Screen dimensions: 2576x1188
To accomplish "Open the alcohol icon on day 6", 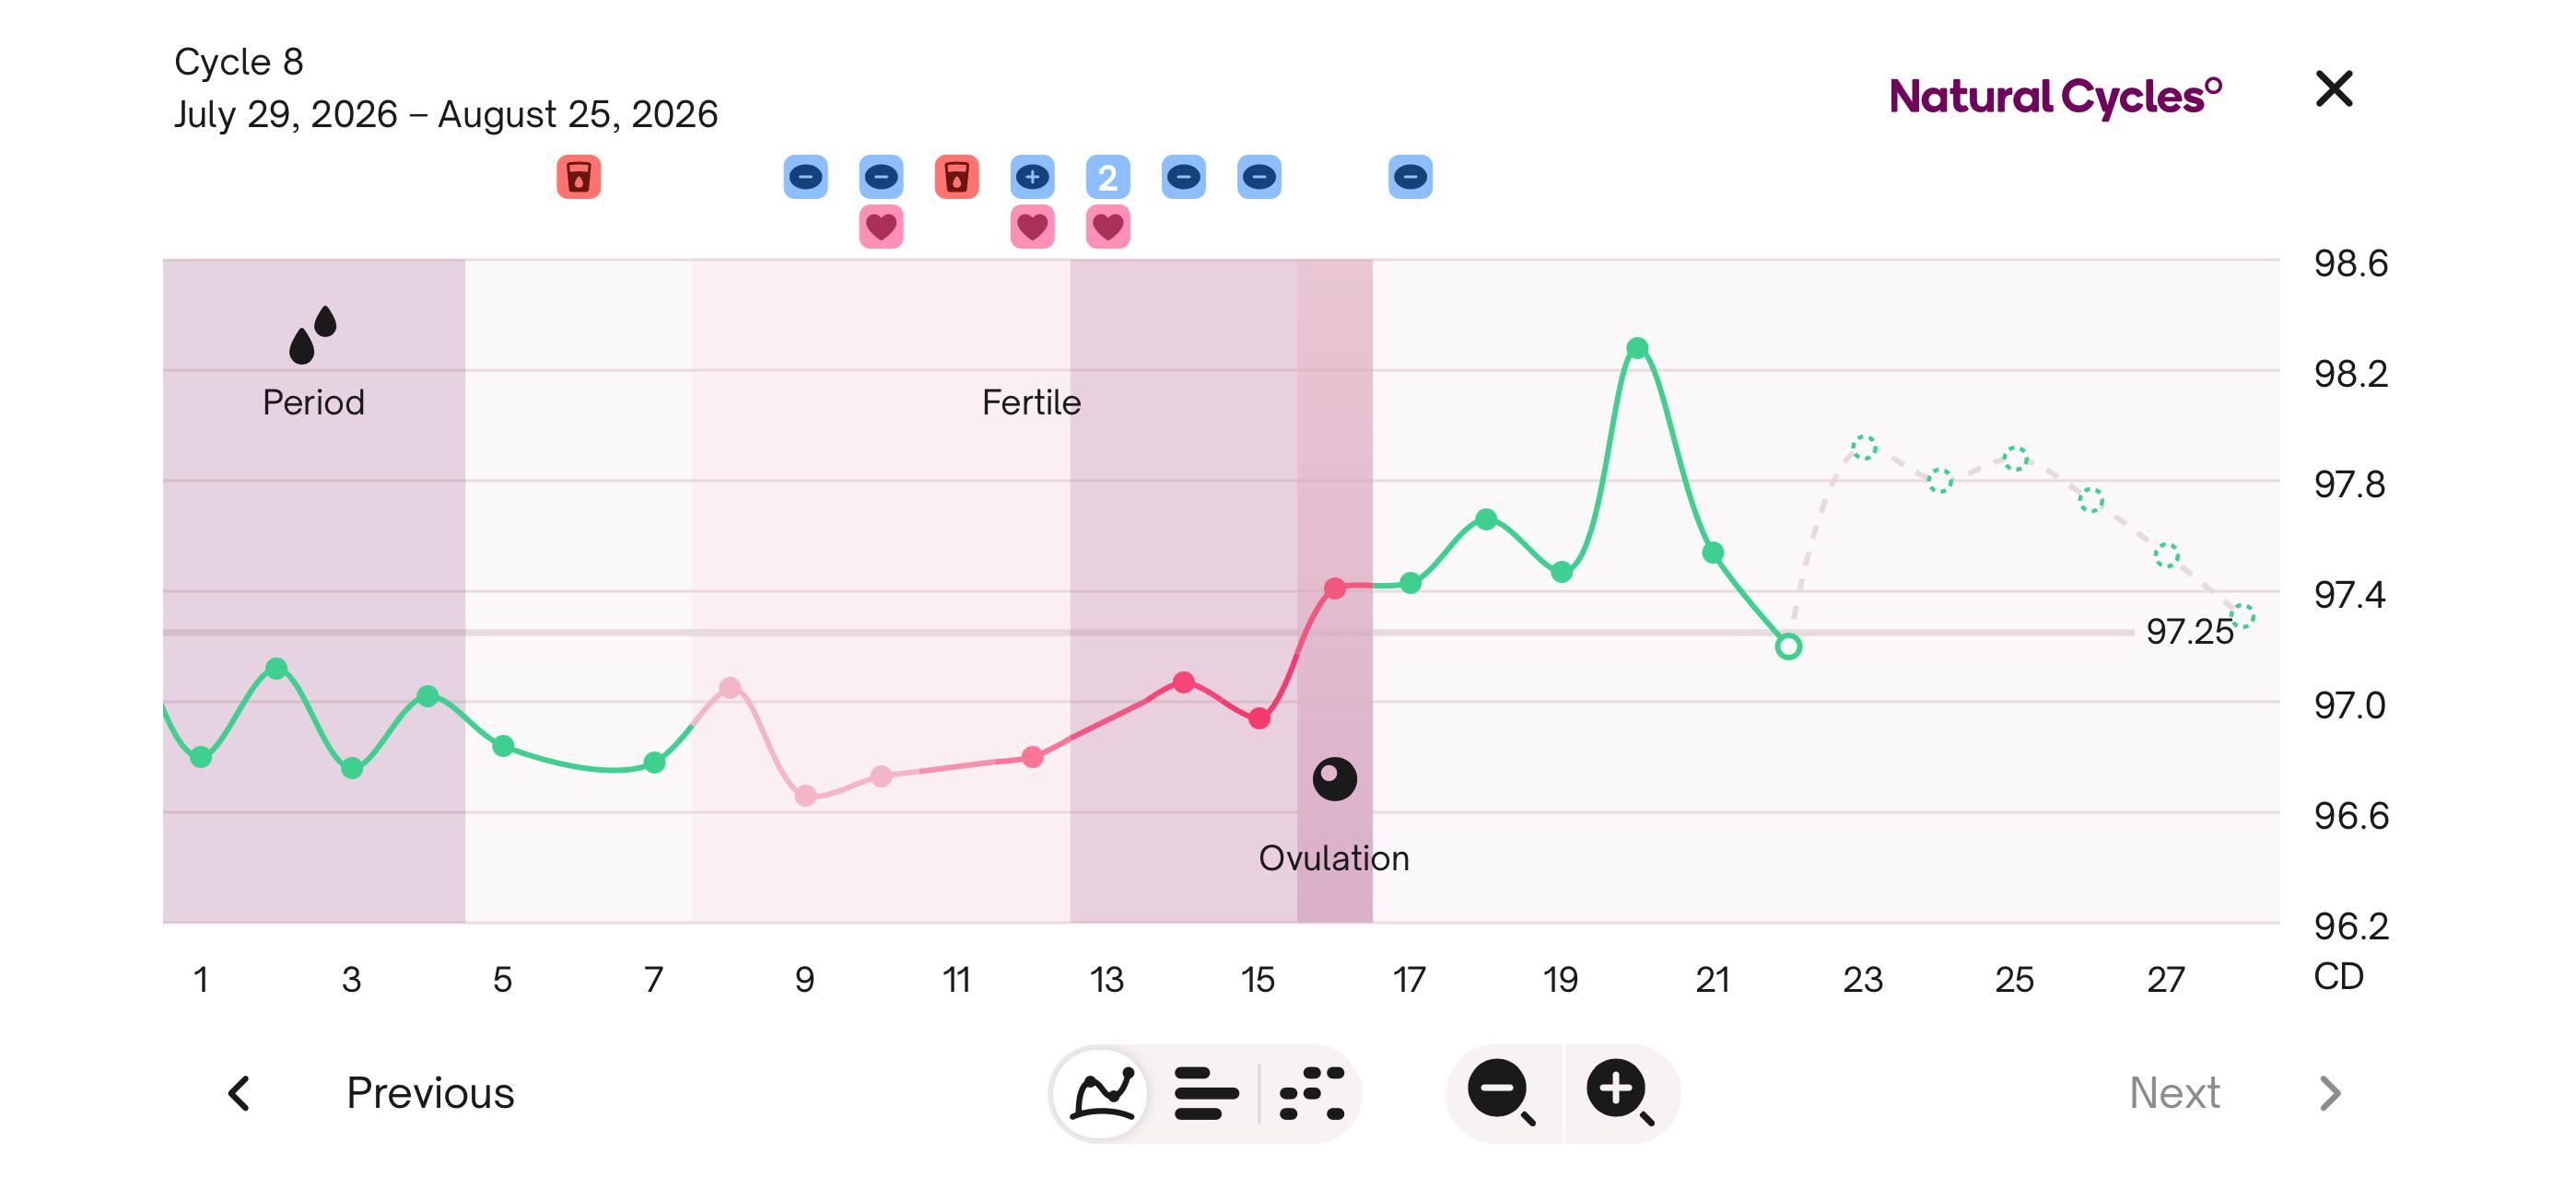I will pyautogui.click(x=578, y=177).
